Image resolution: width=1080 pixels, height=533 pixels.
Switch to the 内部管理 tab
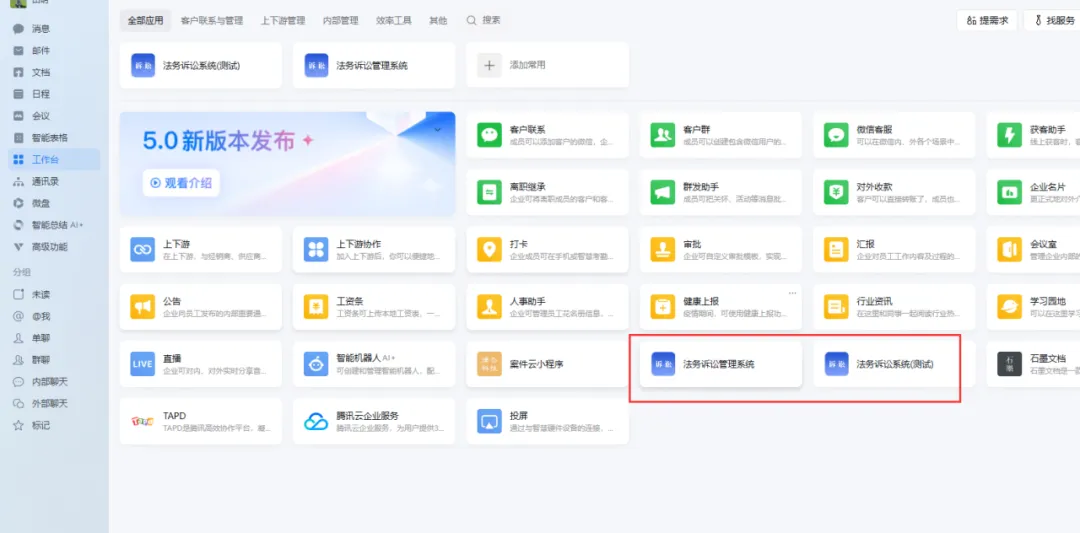tap(340, 21)
